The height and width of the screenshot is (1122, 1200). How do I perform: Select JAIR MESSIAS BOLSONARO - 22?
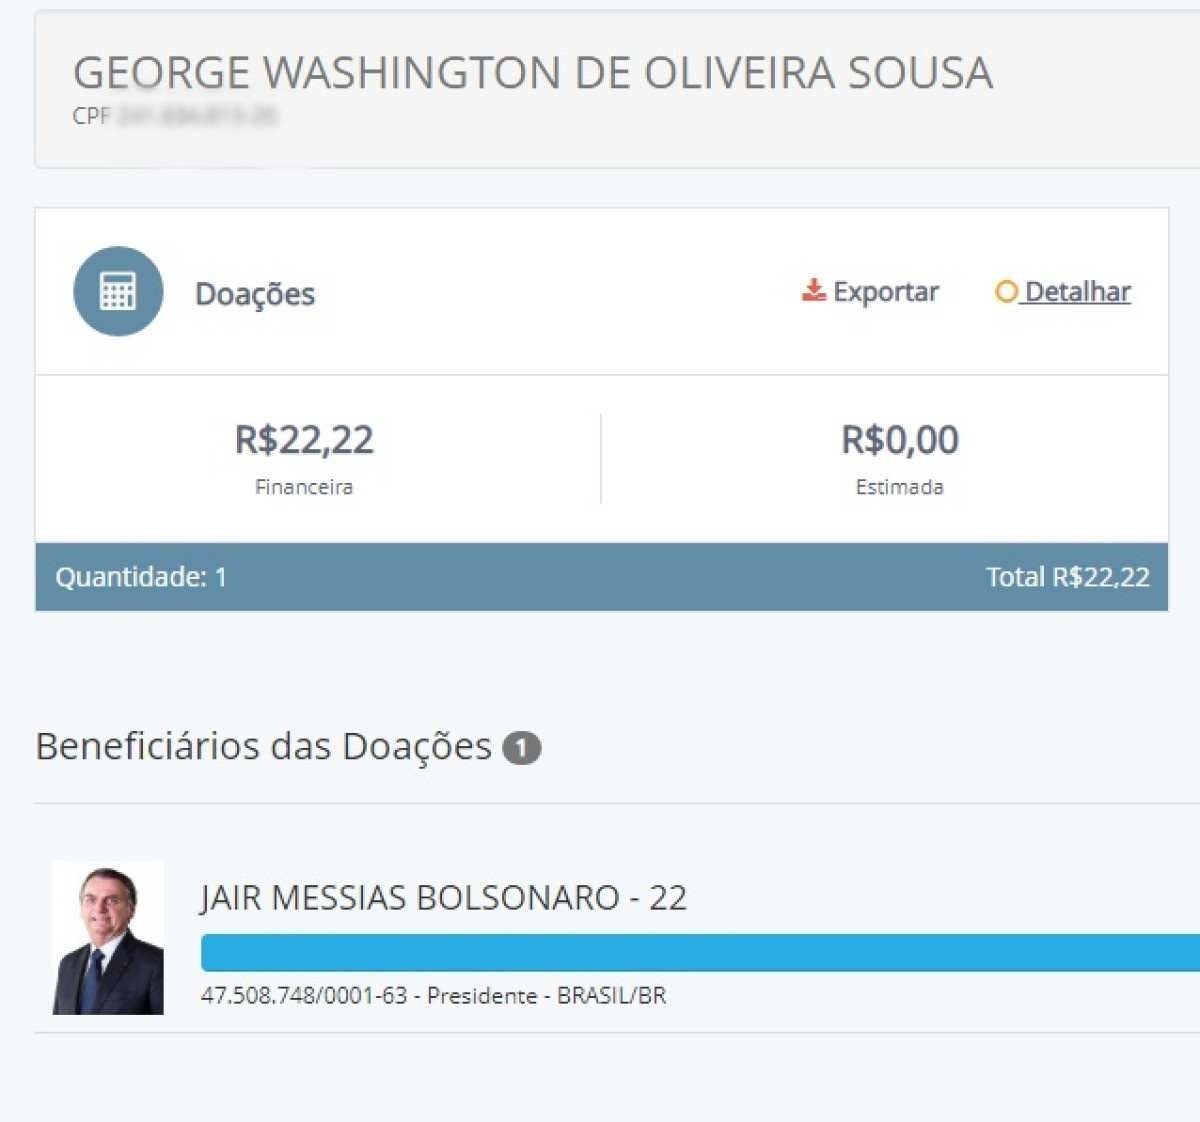pos(443,898)
